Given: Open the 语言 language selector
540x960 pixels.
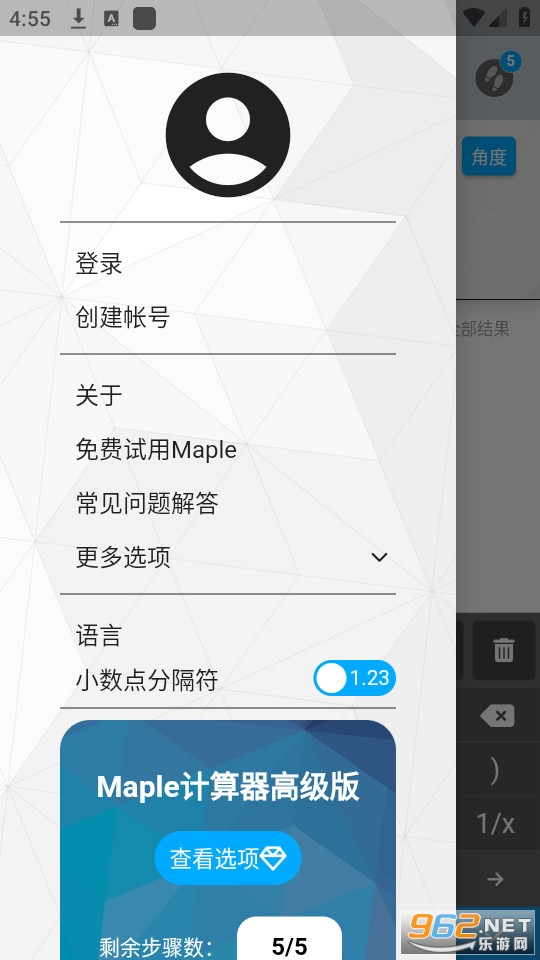Looking at the screenshot, I should point(99,636).
